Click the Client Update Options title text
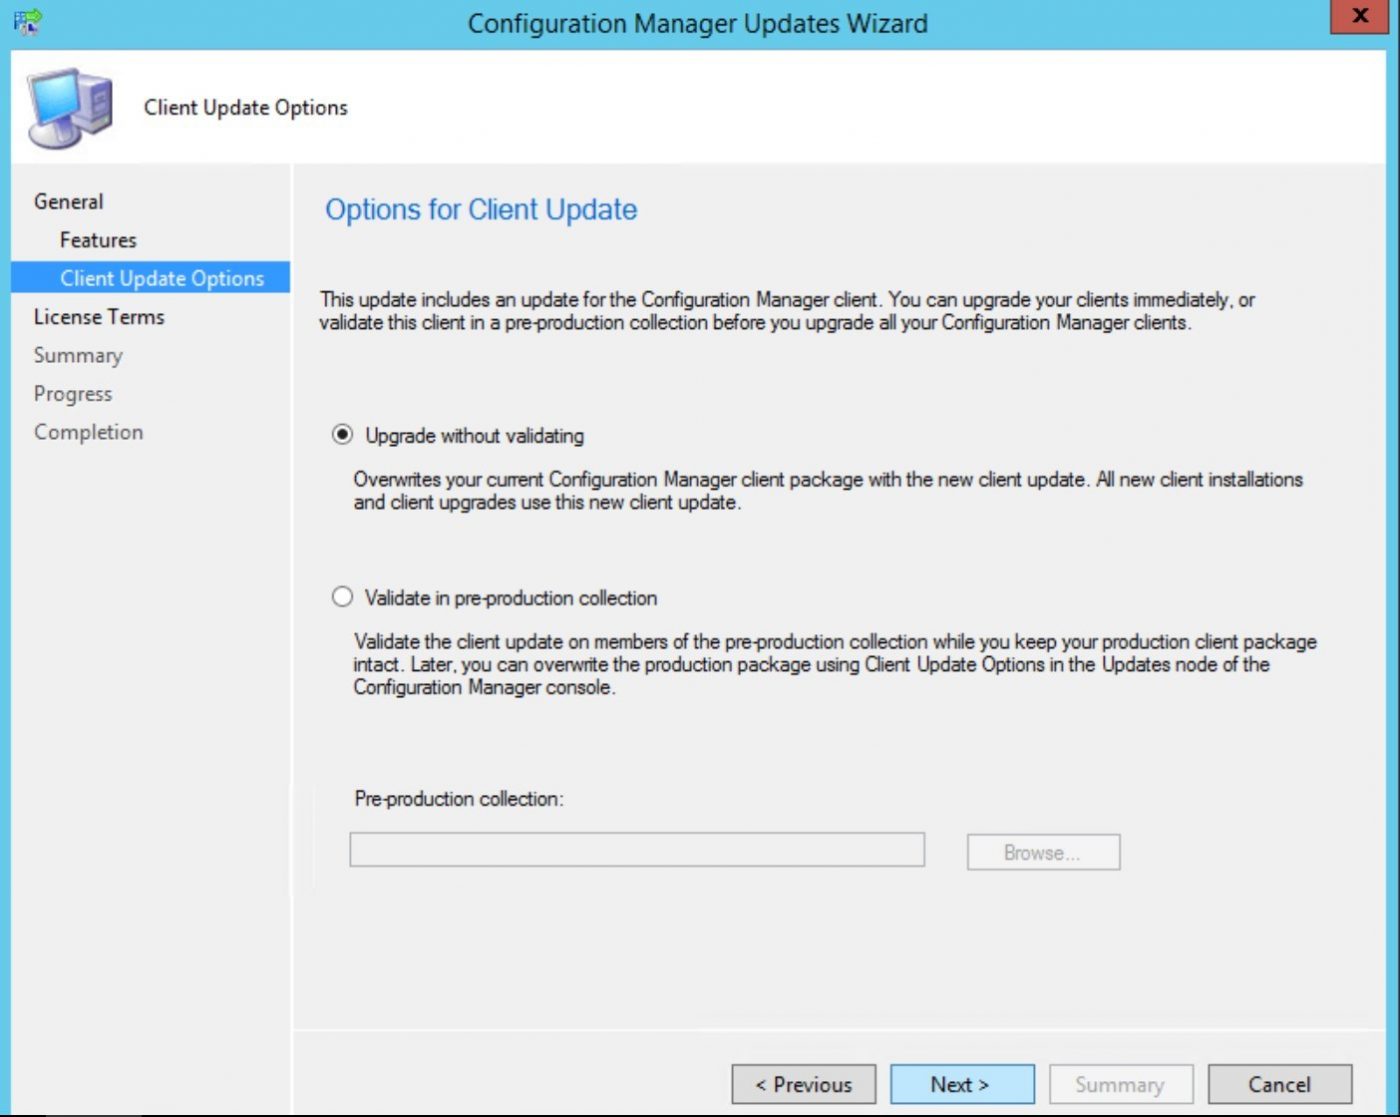Viewport: 1400px width, 1117px height. tap(245, 107)
